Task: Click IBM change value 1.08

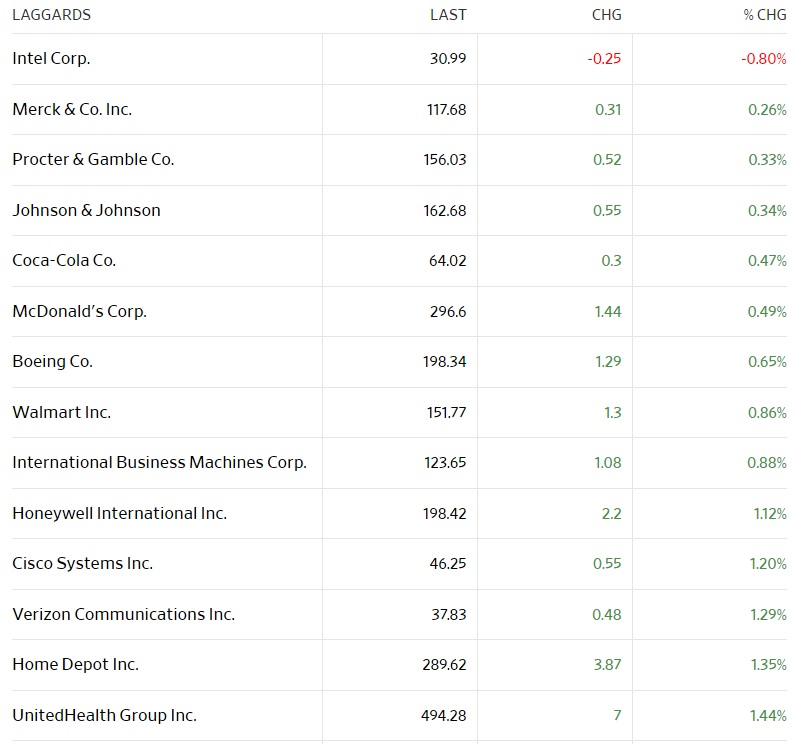Action: click(x=608, y=463)
